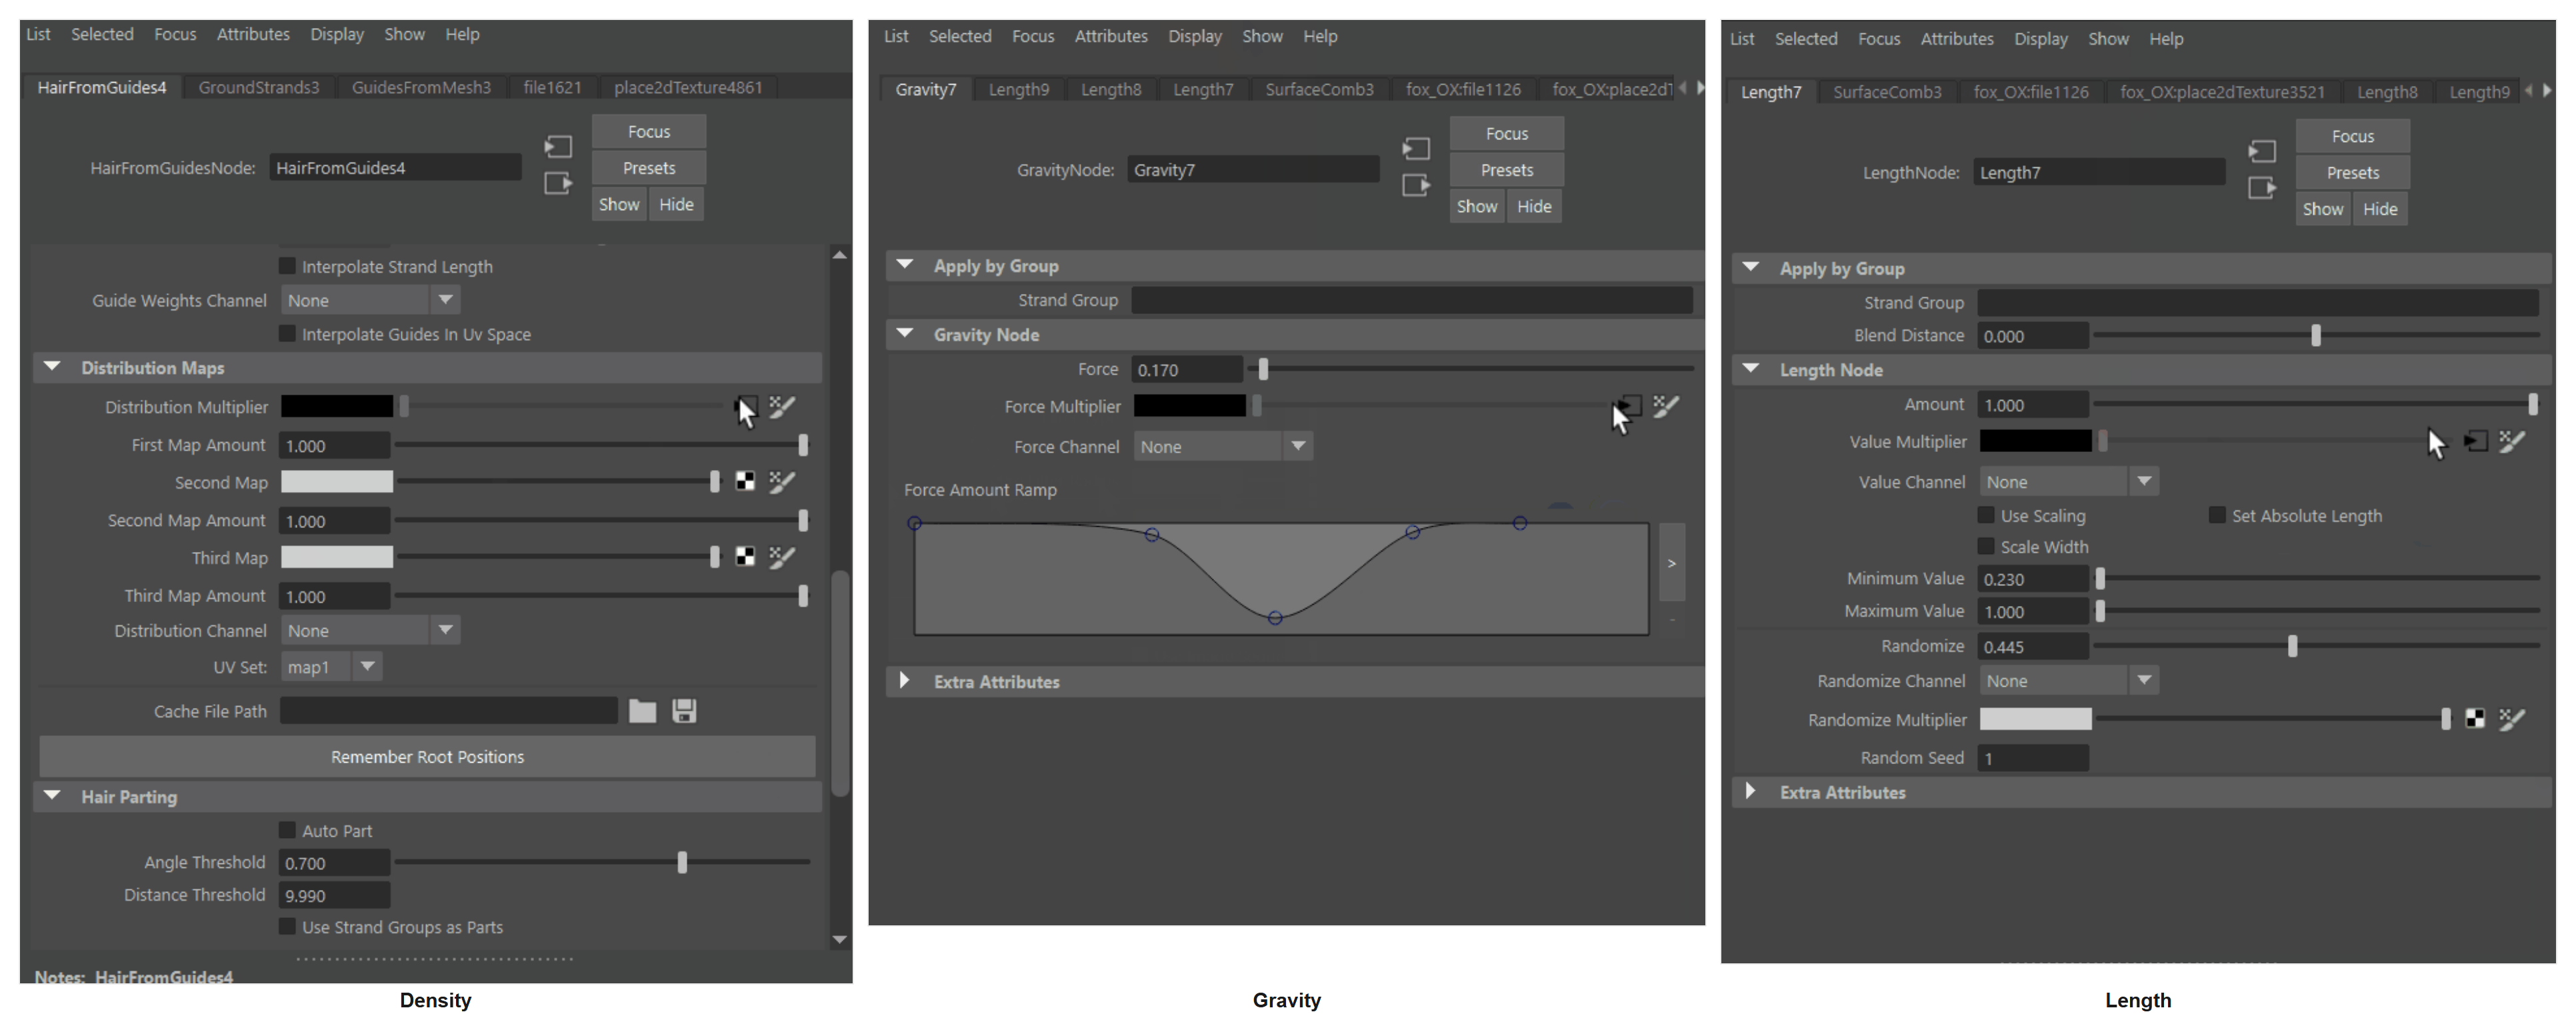This screenshot has width=2576, height=1026.
Task: Open Display menu in Gravity panel
Action: (x=1195, y=36)
